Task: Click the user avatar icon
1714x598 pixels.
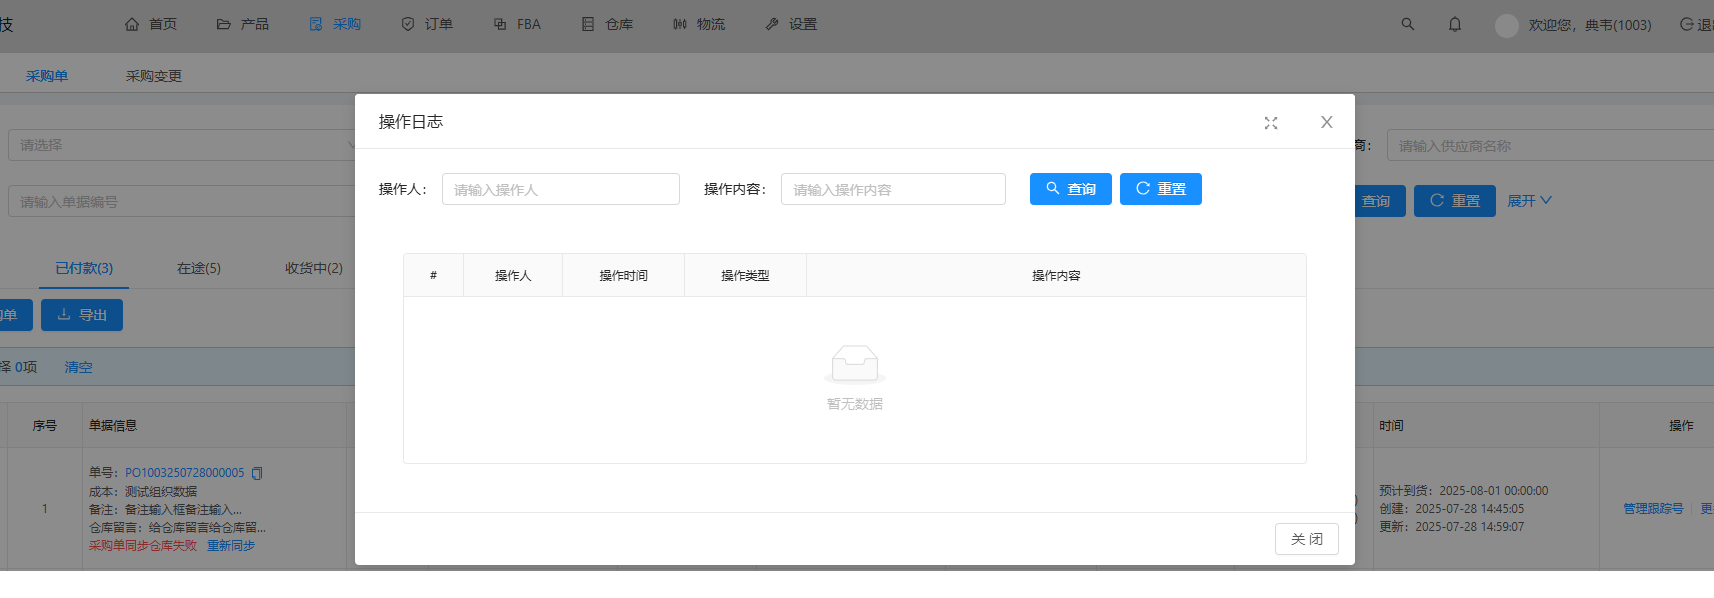Action: (x=1506, y=26)
